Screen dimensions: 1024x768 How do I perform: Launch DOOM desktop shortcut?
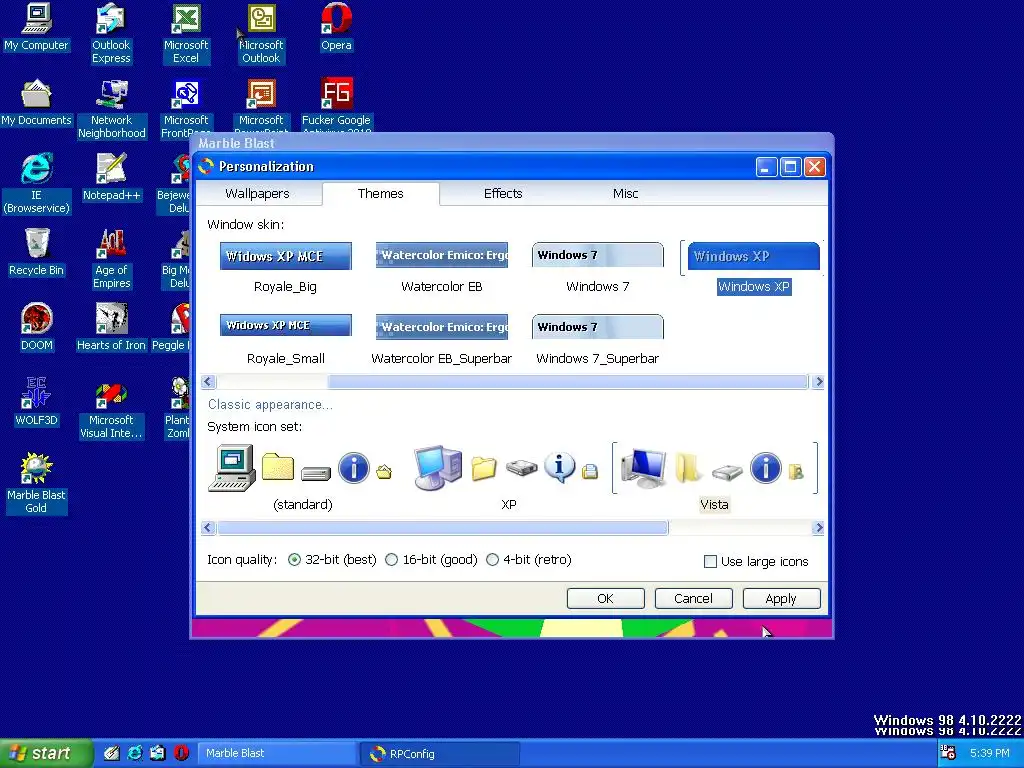(36, 328)
